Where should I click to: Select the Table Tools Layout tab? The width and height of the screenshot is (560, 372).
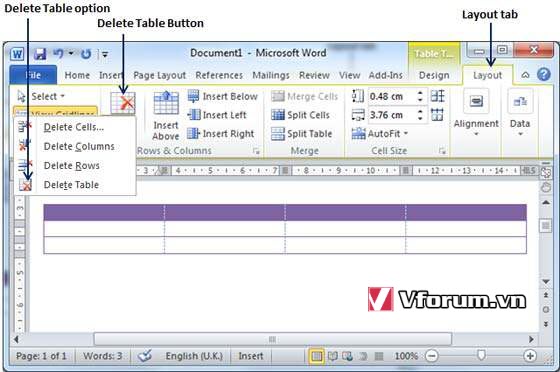click(488, 75)
